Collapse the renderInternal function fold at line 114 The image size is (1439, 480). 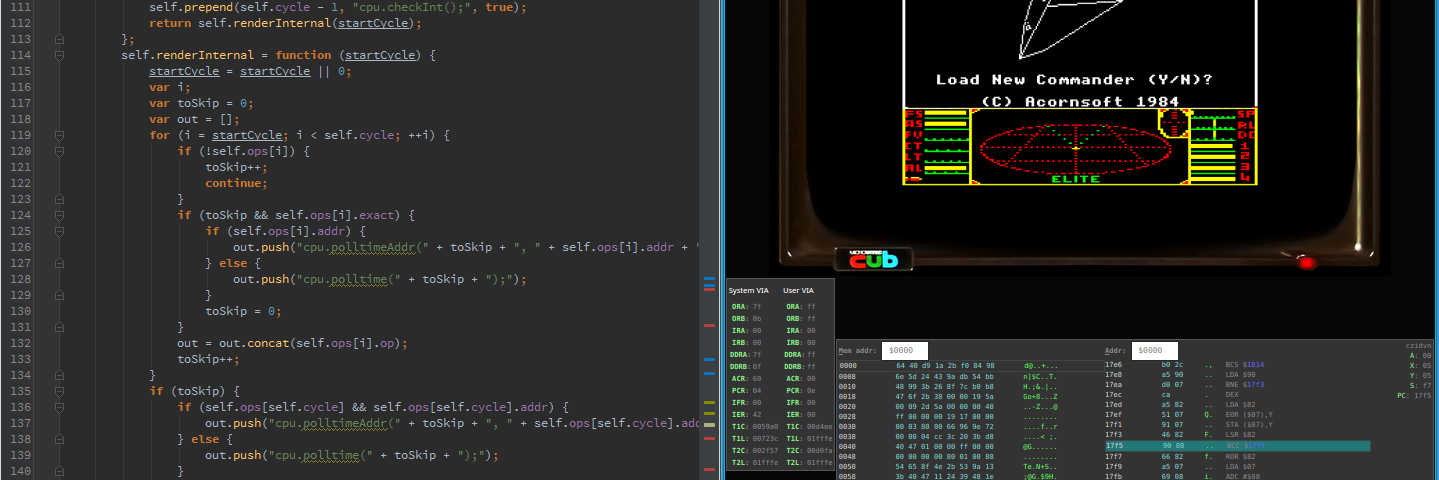59,55
